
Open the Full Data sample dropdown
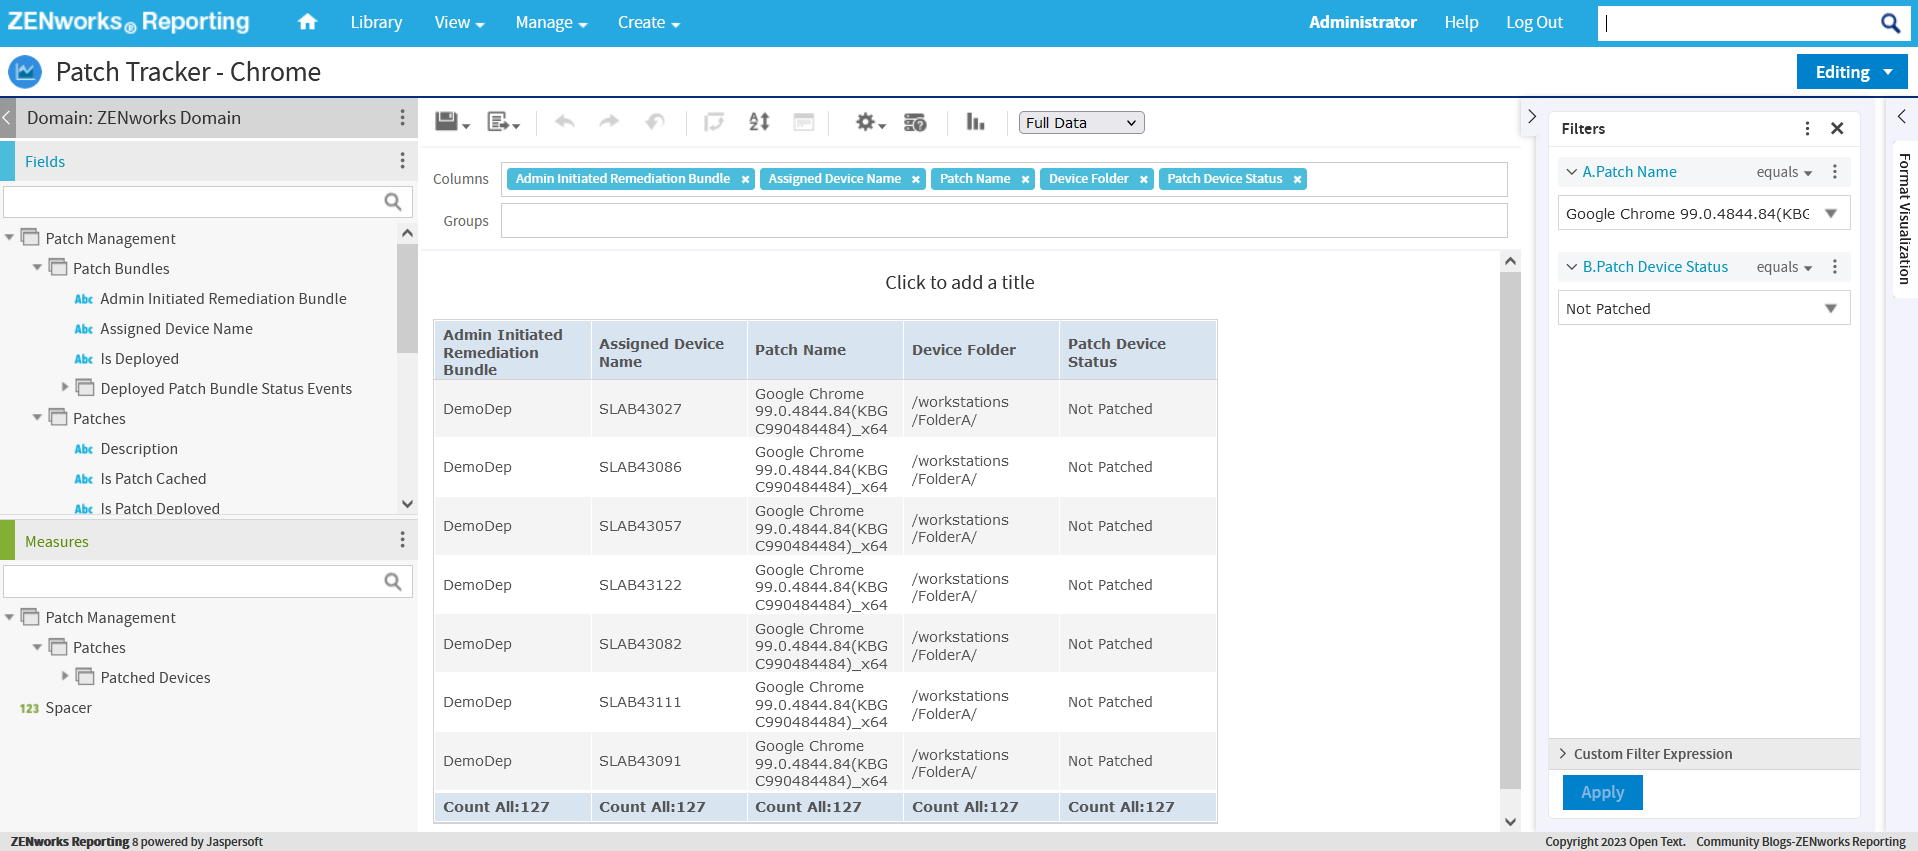pos(1081,123)
